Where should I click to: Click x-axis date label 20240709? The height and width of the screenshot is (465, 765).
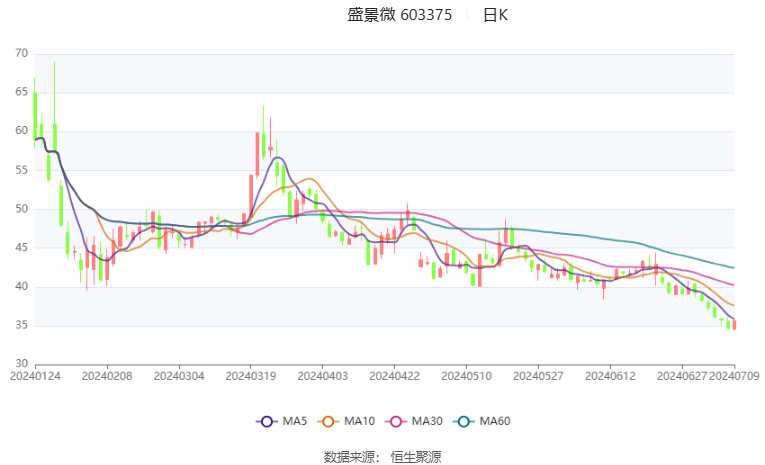(734, 376)
